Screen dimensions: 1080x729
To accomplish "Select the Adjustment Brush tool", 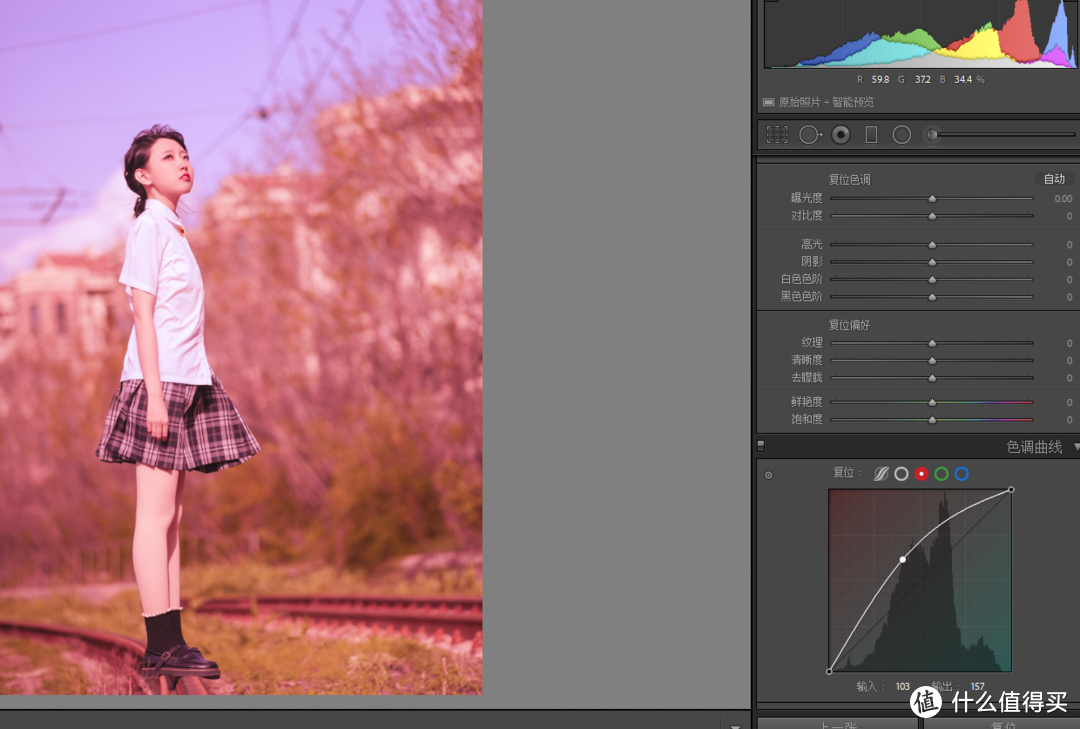I will pos(932,134).
